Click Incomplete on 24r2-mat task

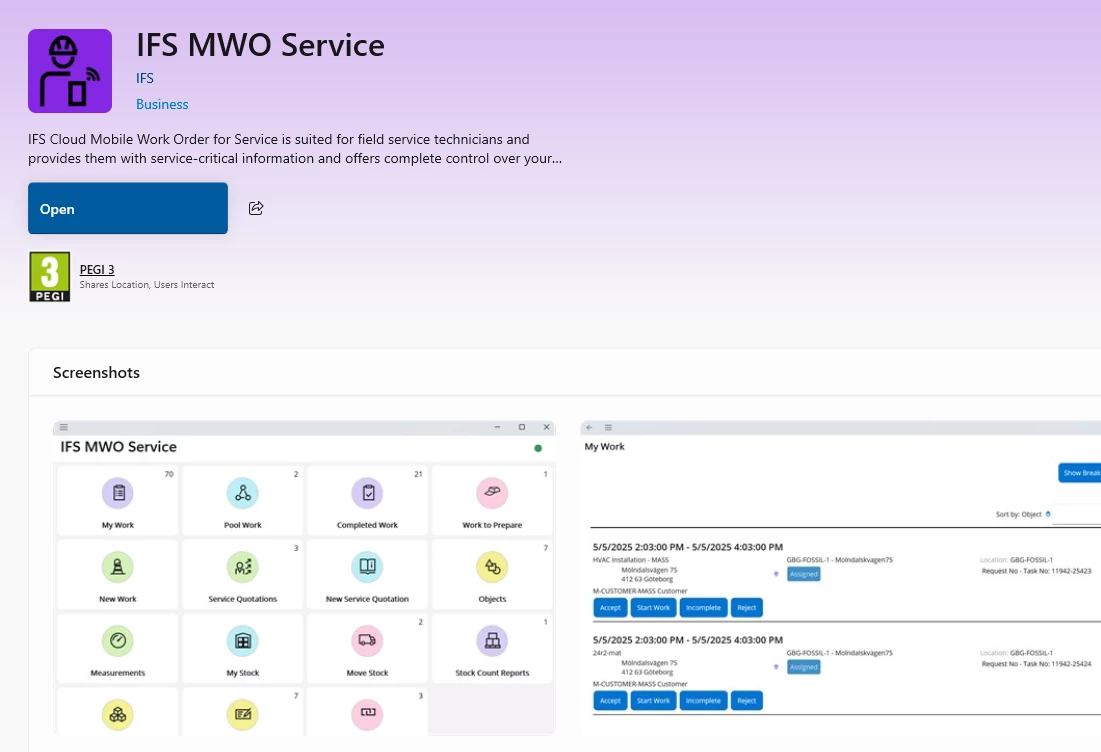click(x=704, y=700)
